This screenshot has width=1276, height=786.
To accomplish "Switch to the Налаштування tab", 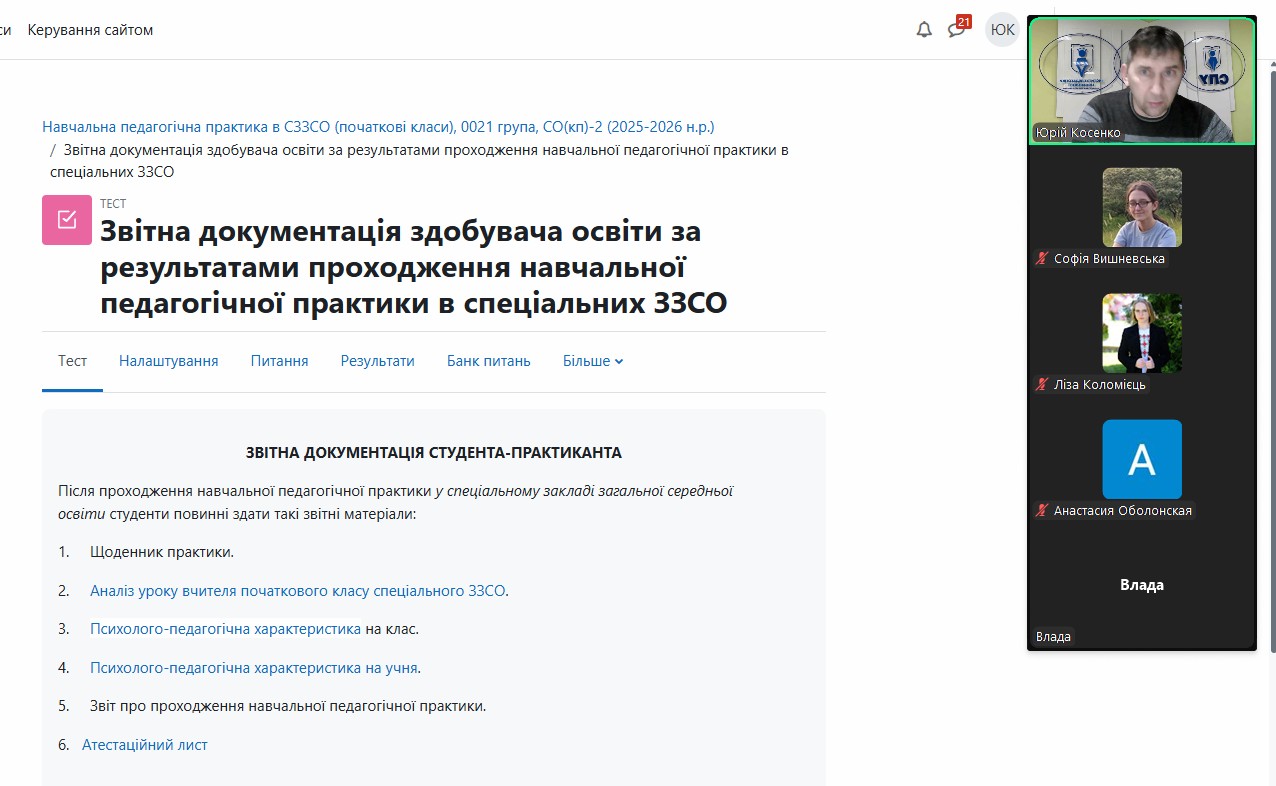I will pyautogui.click(x=168, y=361).
